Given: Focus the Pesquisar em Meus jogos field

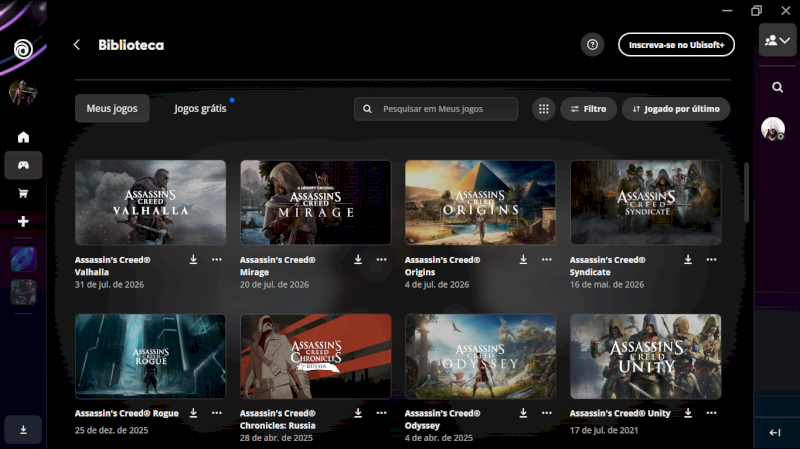Looking at the screenshot, I should (x=436, y=109).
